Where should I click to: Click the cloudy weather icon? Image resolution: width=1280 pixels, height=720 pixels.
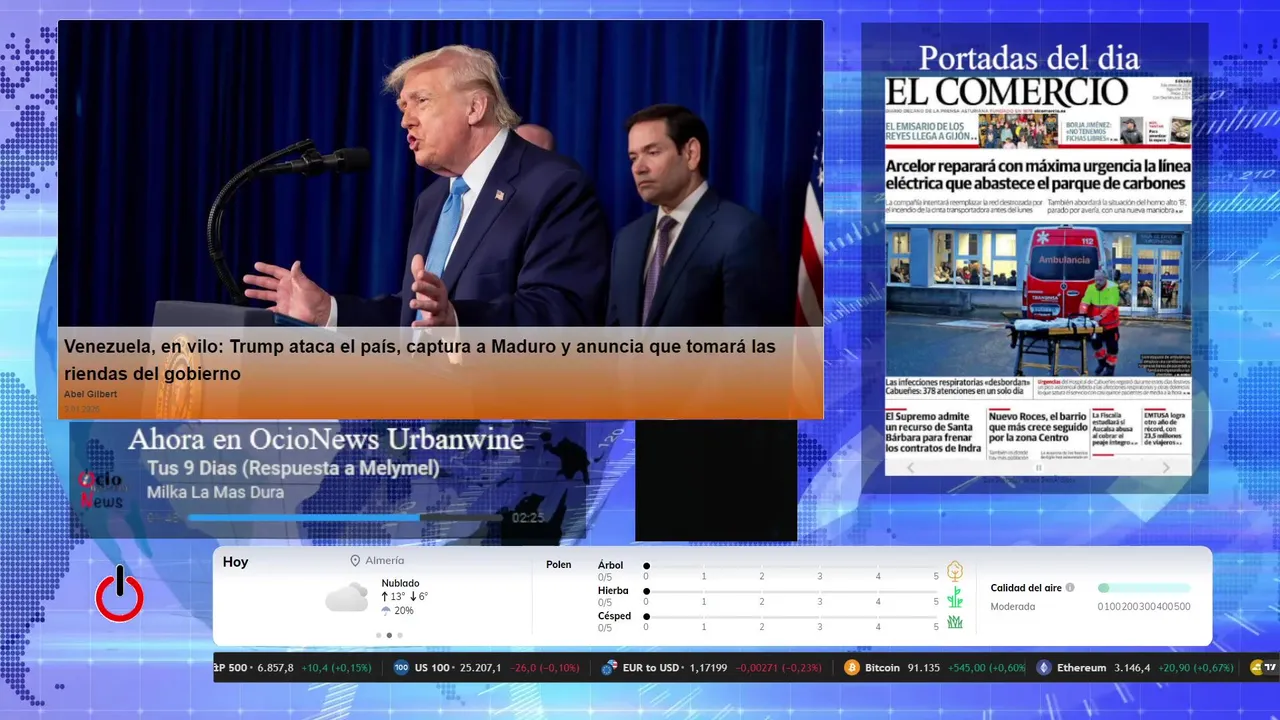[x=347, y=597]
